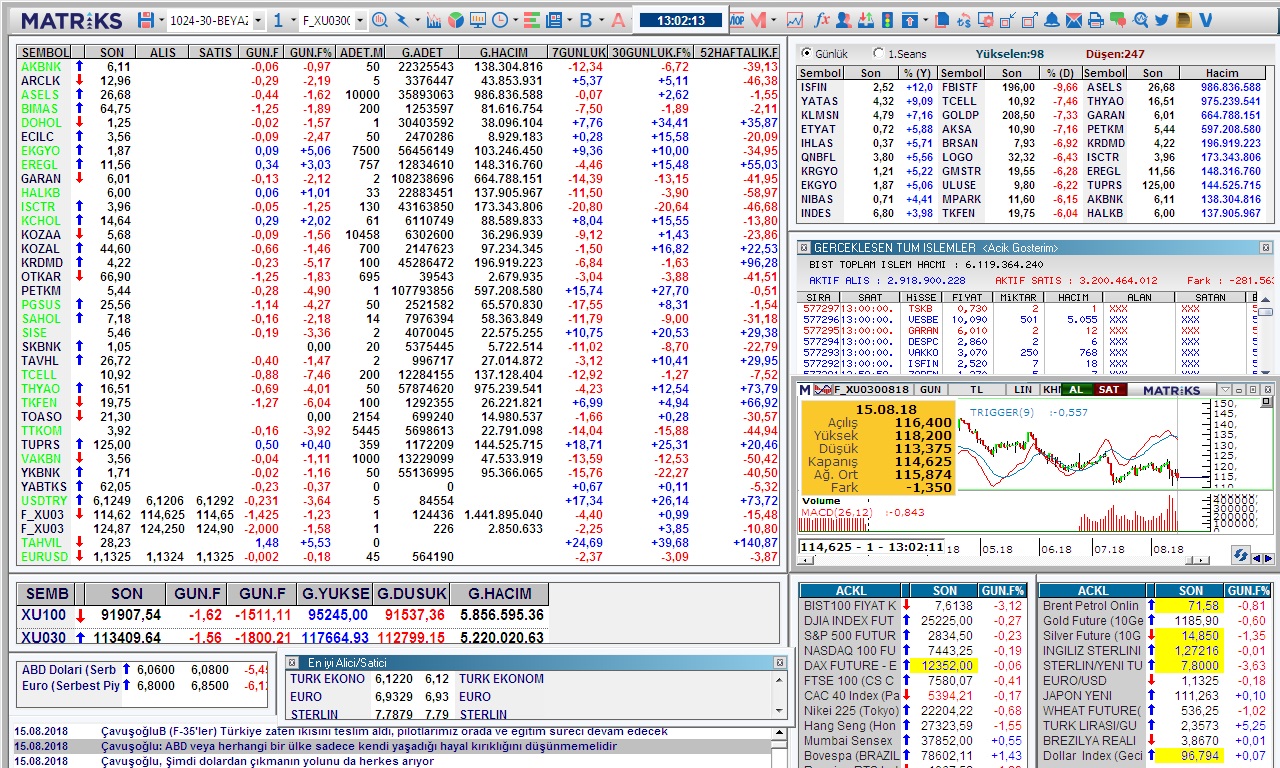Click the pie chart toolbar icon
1280x768 pixels.
point(455,20)
